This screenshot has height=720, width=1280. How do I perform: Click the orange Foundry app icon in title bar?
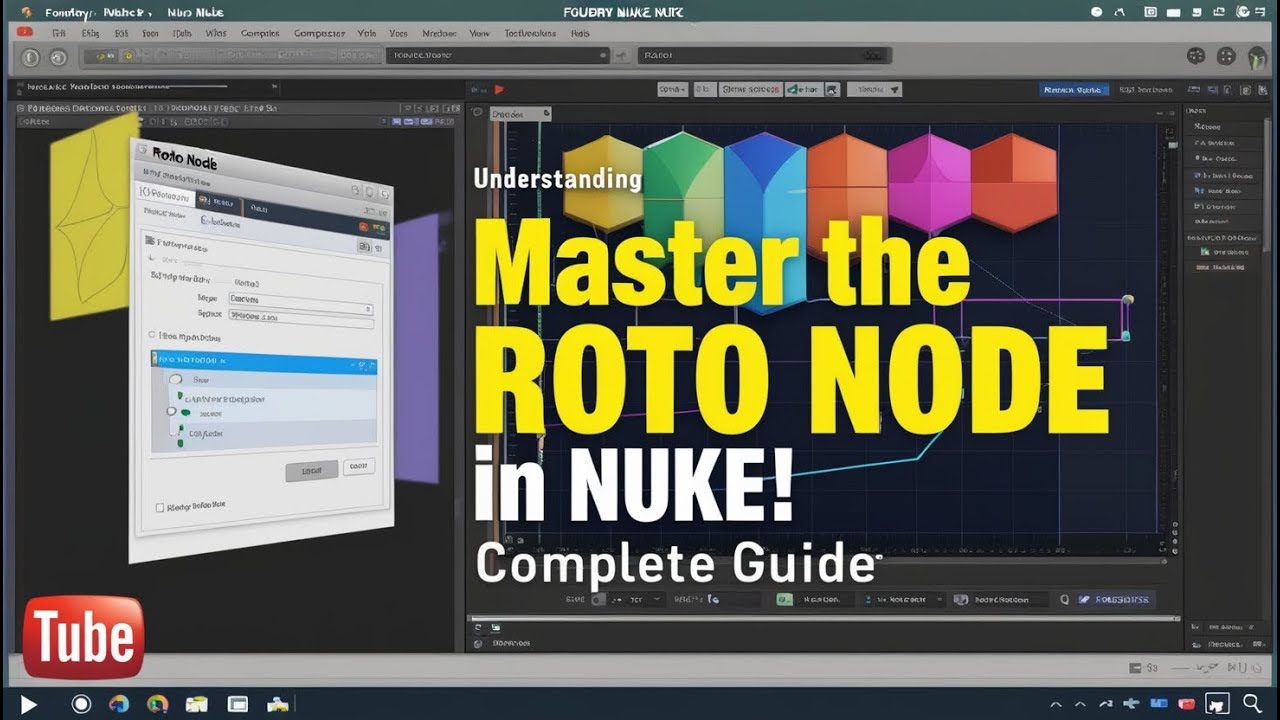pos(25,13)
